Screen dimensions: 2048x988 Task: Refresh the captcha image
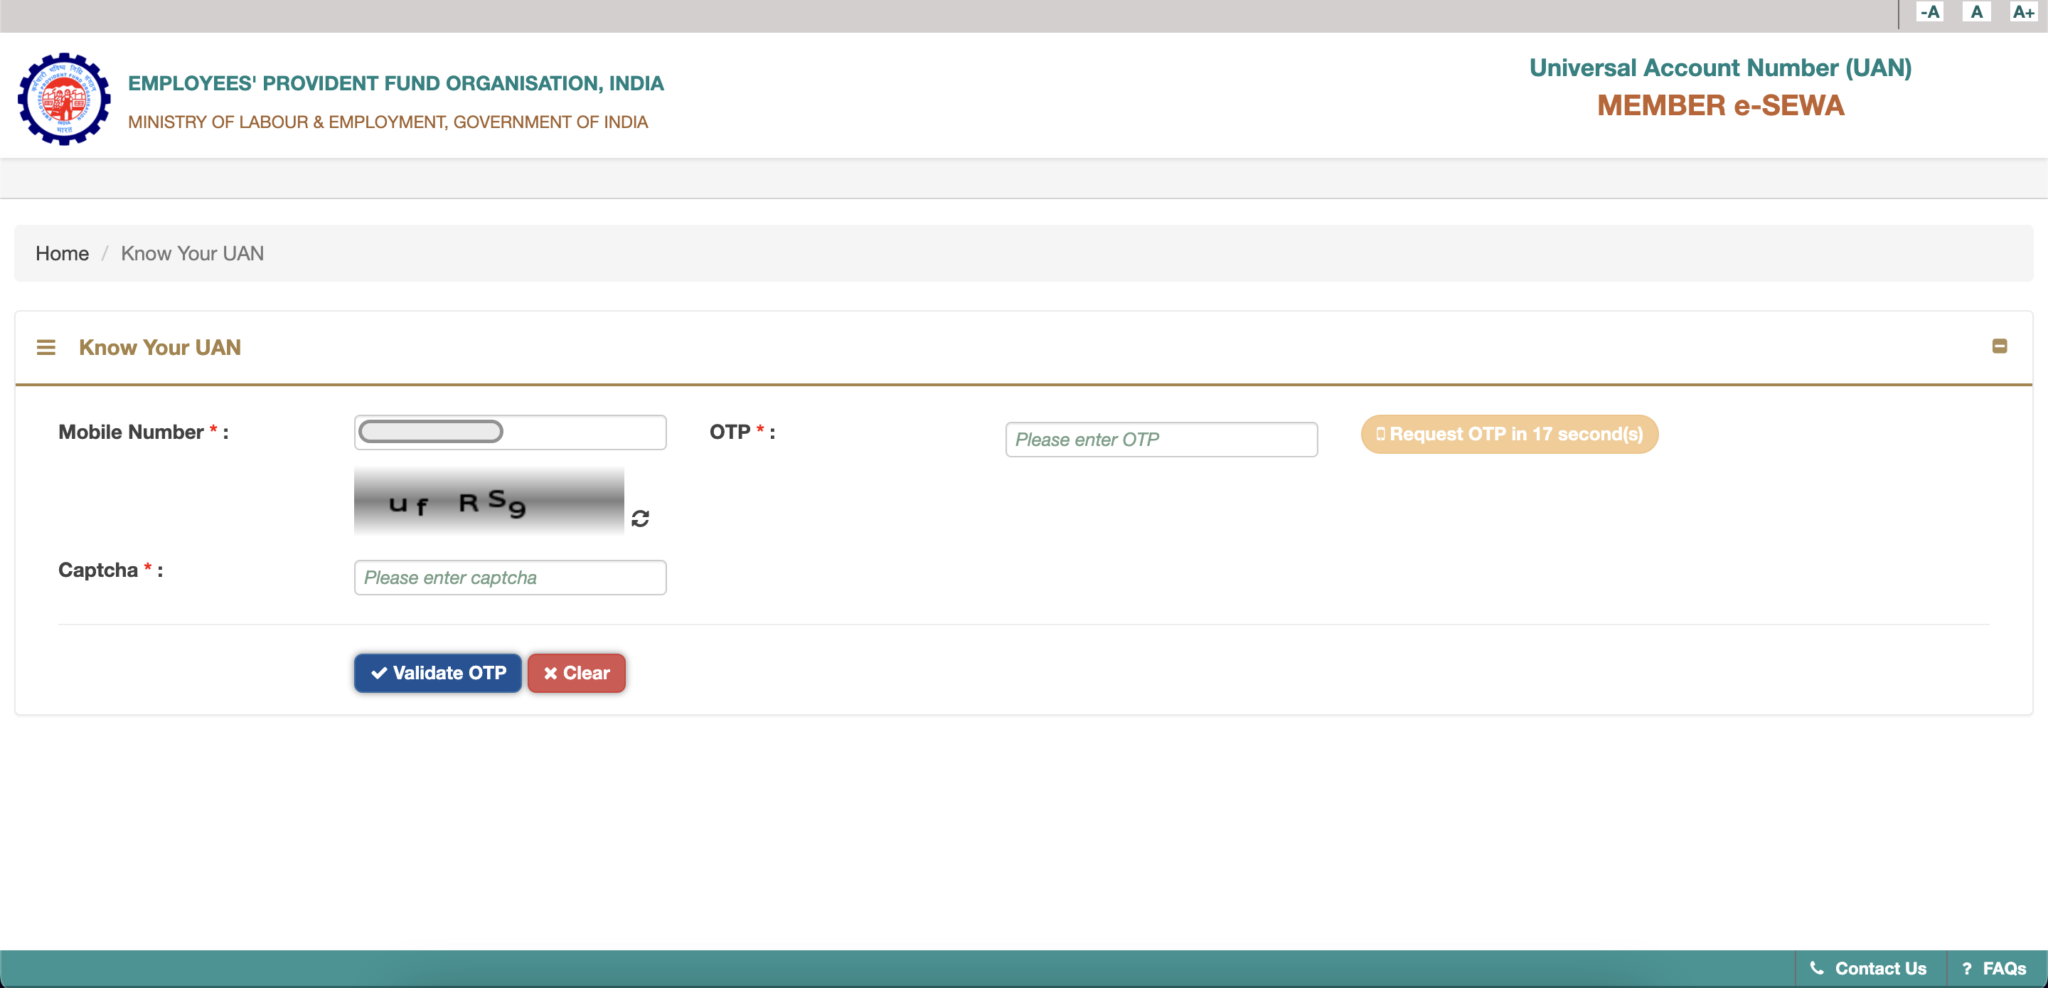pyautogui.click(x=641, y=518)
